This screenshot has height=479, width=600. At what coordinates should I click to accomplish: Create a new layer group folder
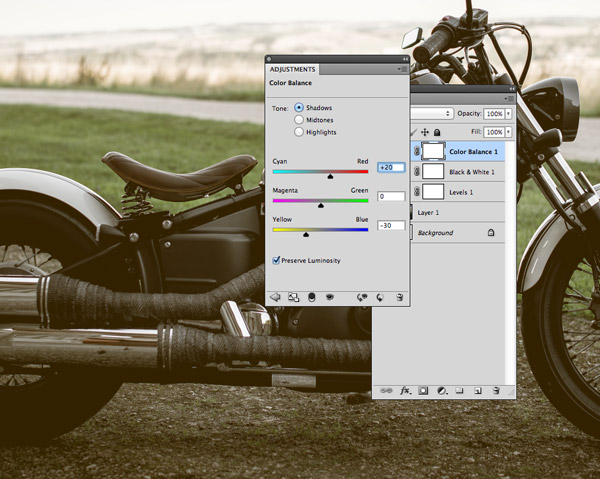459,389
